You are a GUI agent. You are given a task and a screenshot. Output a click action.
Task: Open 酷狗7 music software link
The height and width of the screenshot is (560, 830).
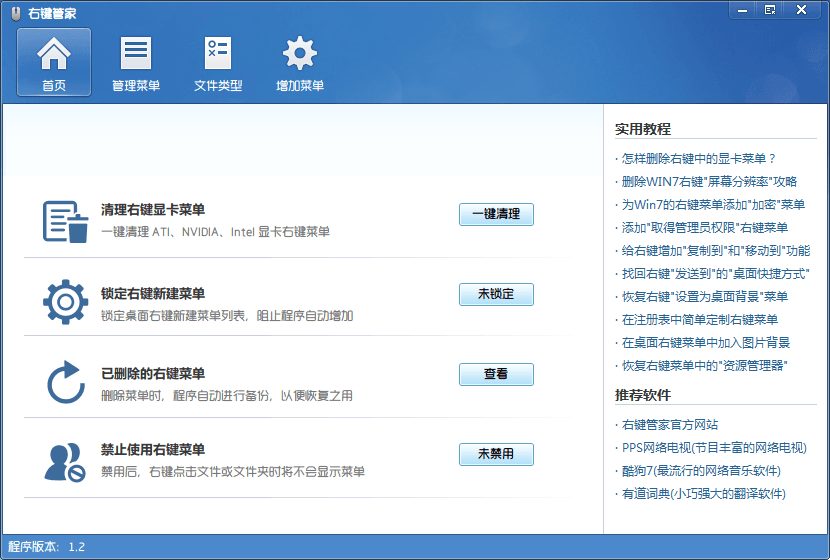pyautogui.click(x=701, y=471)
